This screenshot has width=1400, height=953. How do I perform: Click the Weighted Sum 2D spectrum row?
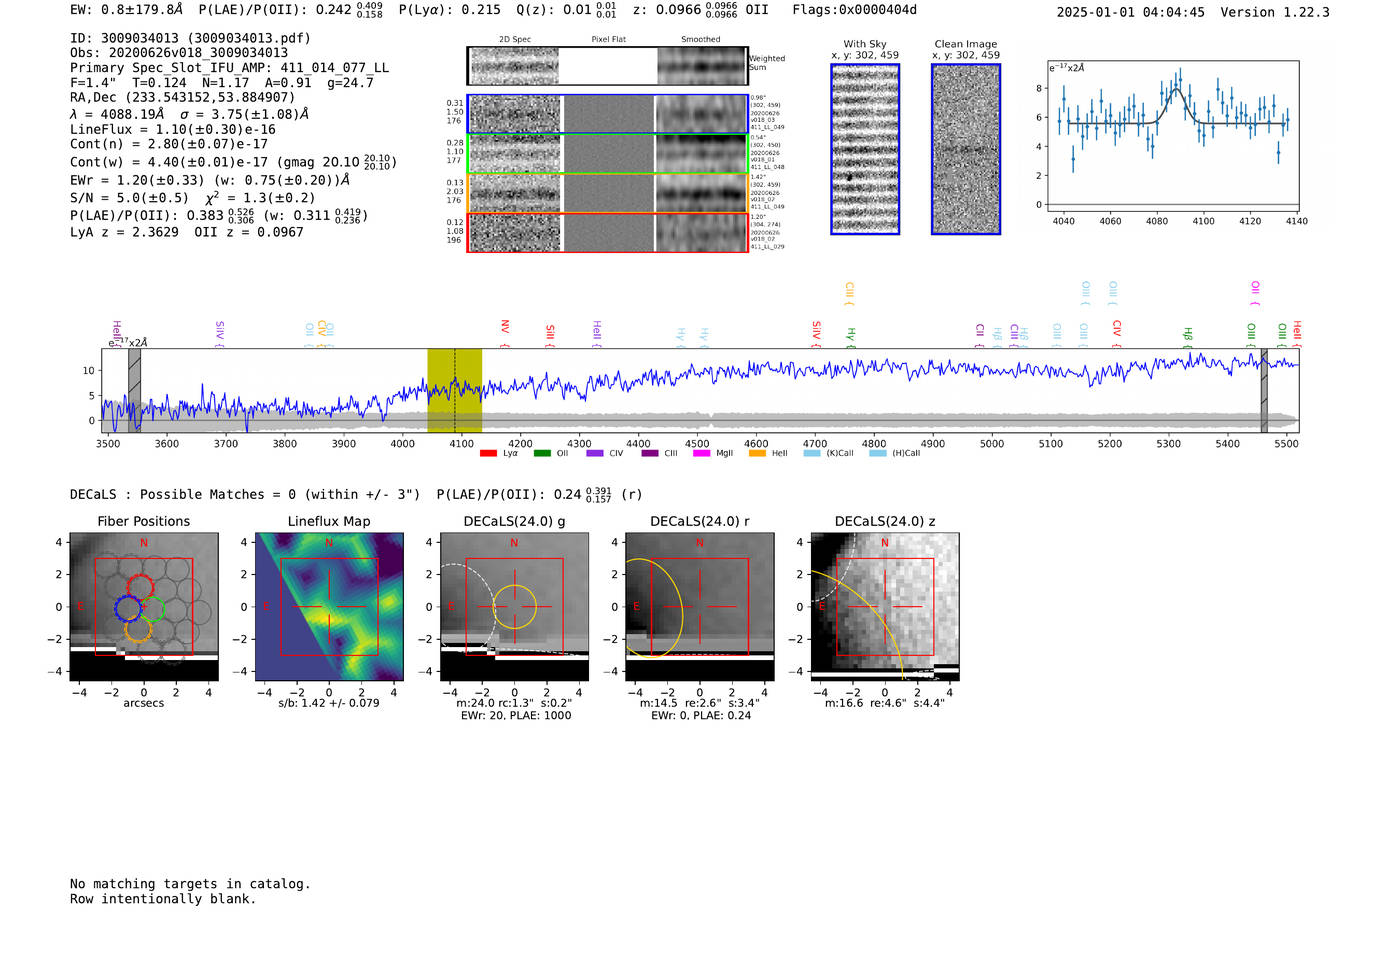pos(608,66)
